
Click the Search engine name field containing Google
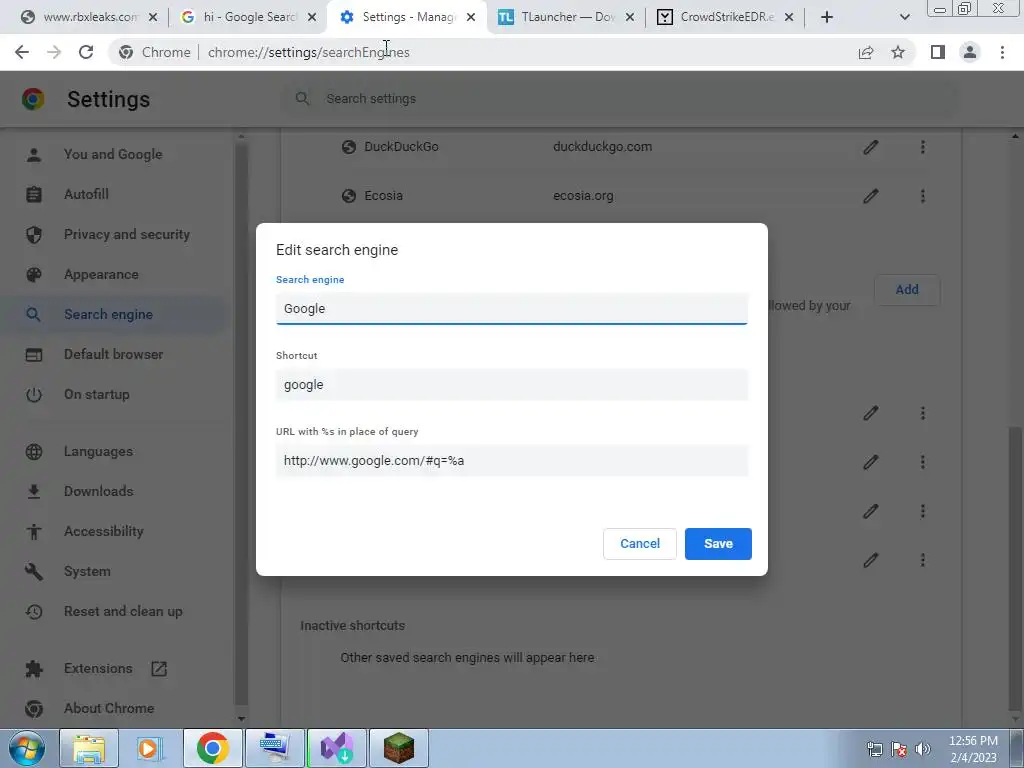click(511, 308)
